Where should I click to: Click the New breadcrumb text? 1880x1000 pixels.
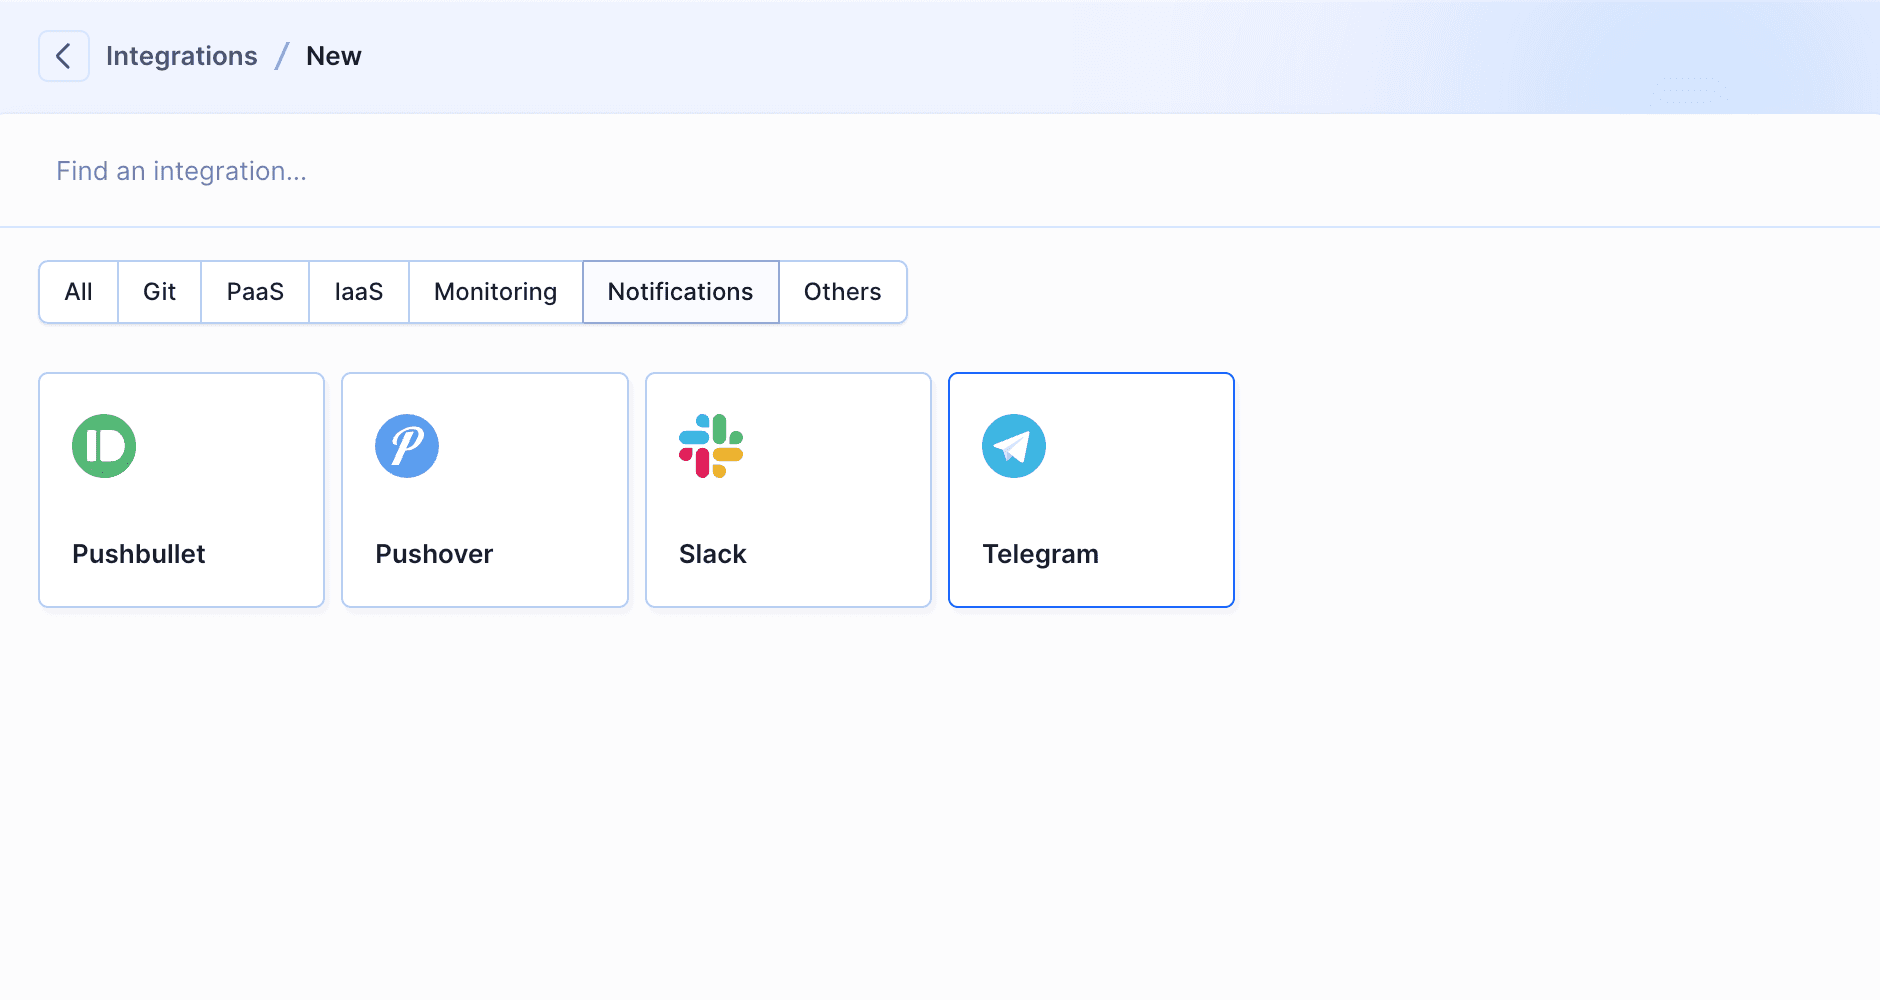[x=334, y=56]
